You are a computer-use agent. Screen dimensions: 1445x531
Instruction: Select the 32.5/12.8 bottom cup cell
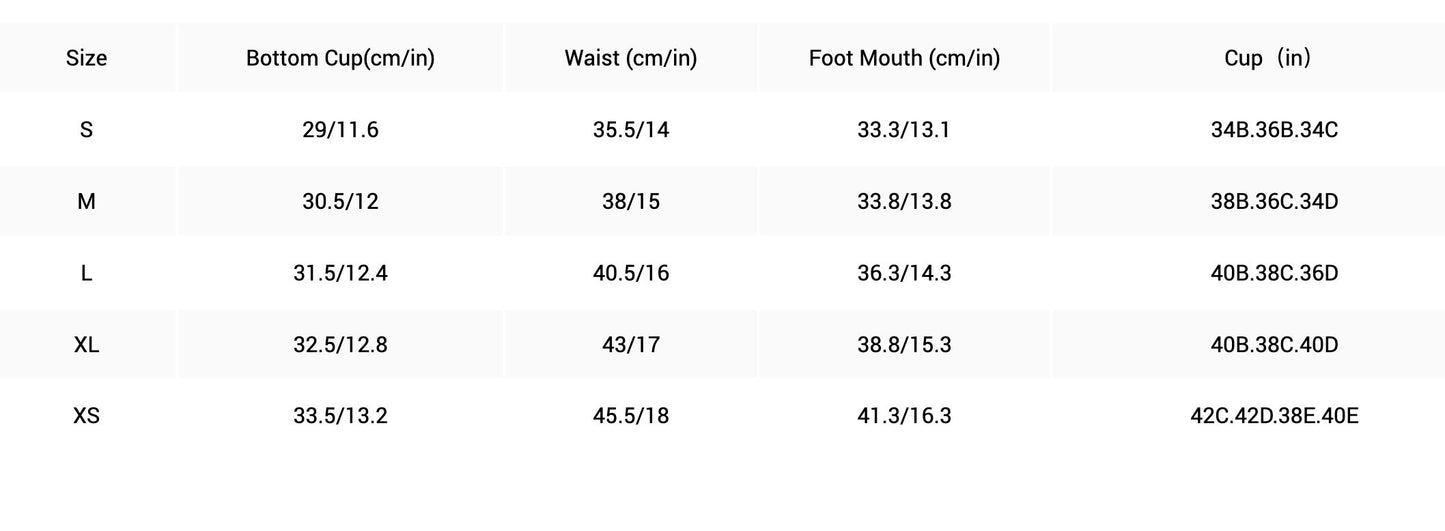(340, 345)
